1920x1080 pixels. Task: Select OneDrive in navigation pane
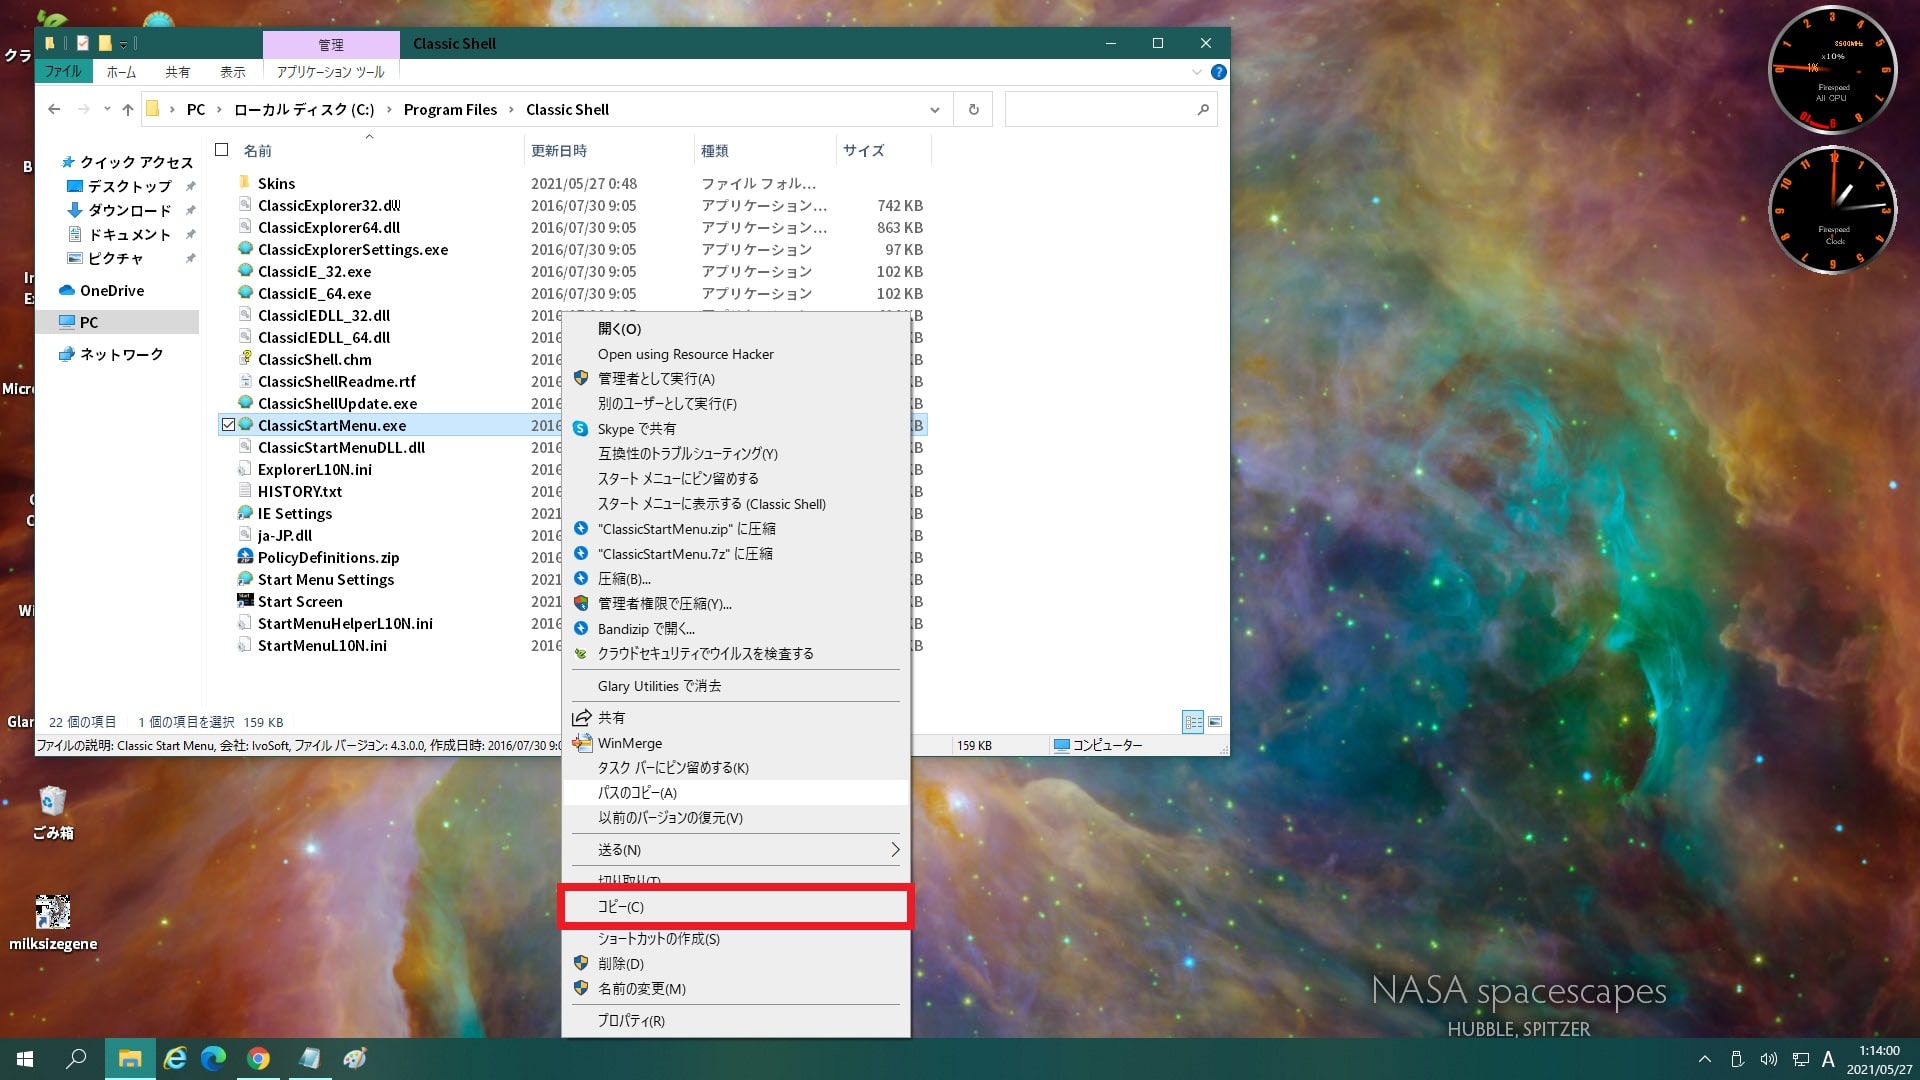click(x=112, y=290)
